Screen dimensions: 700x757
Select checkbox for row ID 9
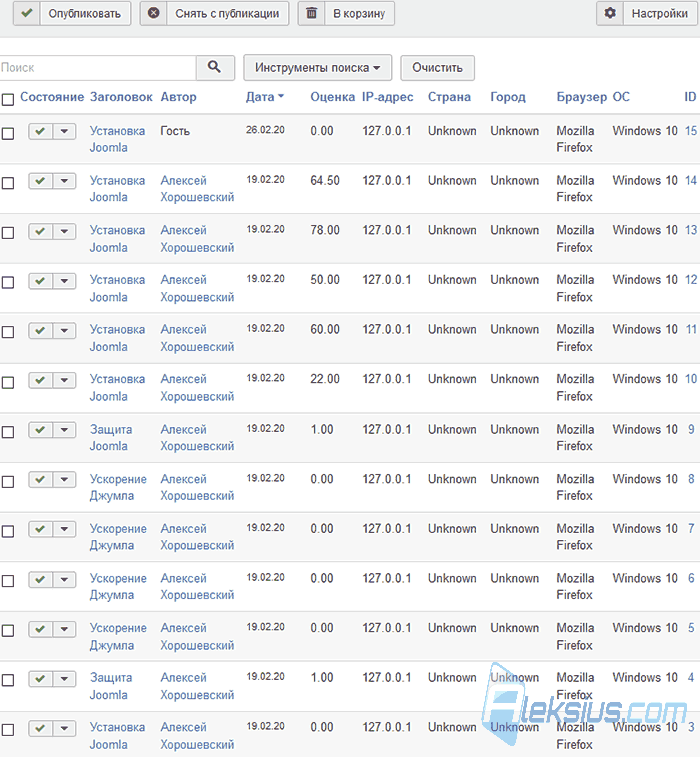(8, 432)
